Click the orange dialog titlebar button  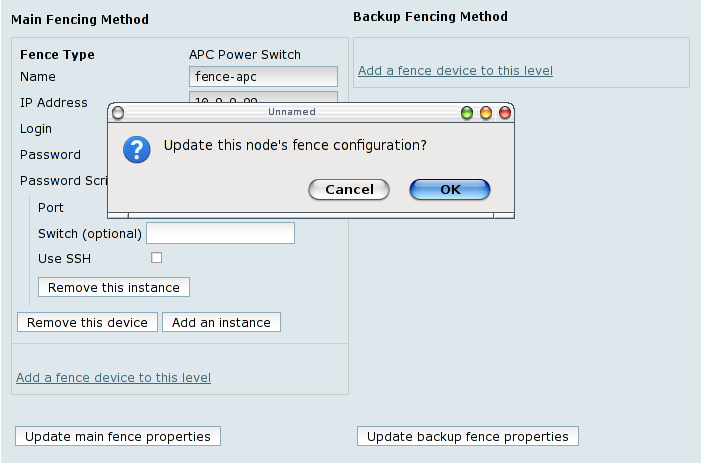click(x=486, y=113)
